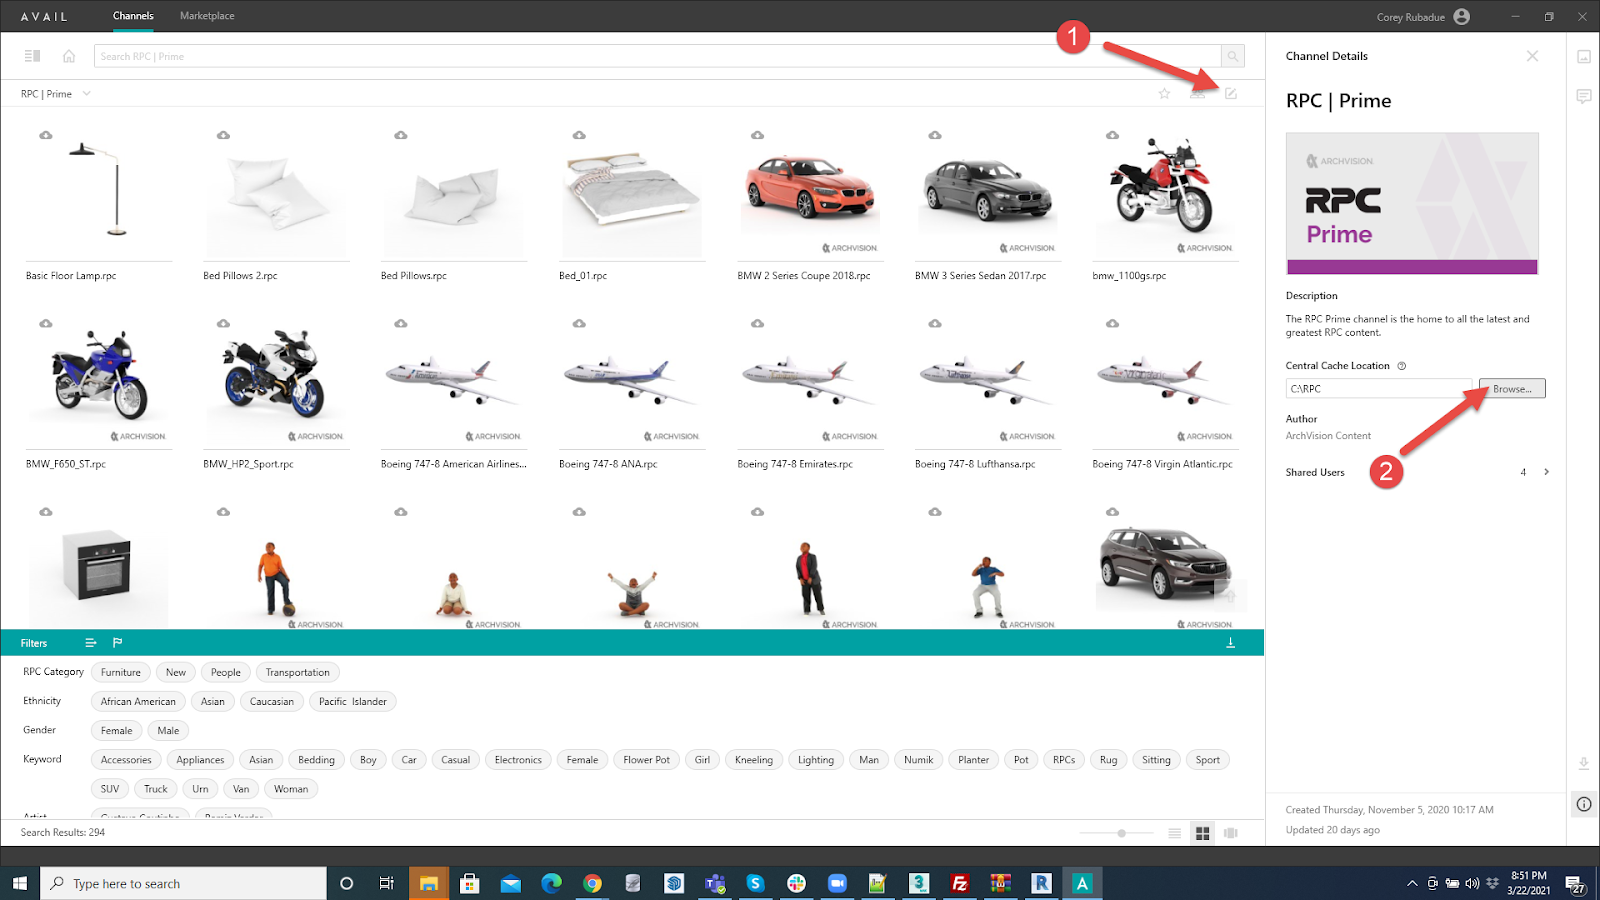The image size is (1600, 900).
Task: Open Google Chrome from taskbar
Action: tap(592, 883)
